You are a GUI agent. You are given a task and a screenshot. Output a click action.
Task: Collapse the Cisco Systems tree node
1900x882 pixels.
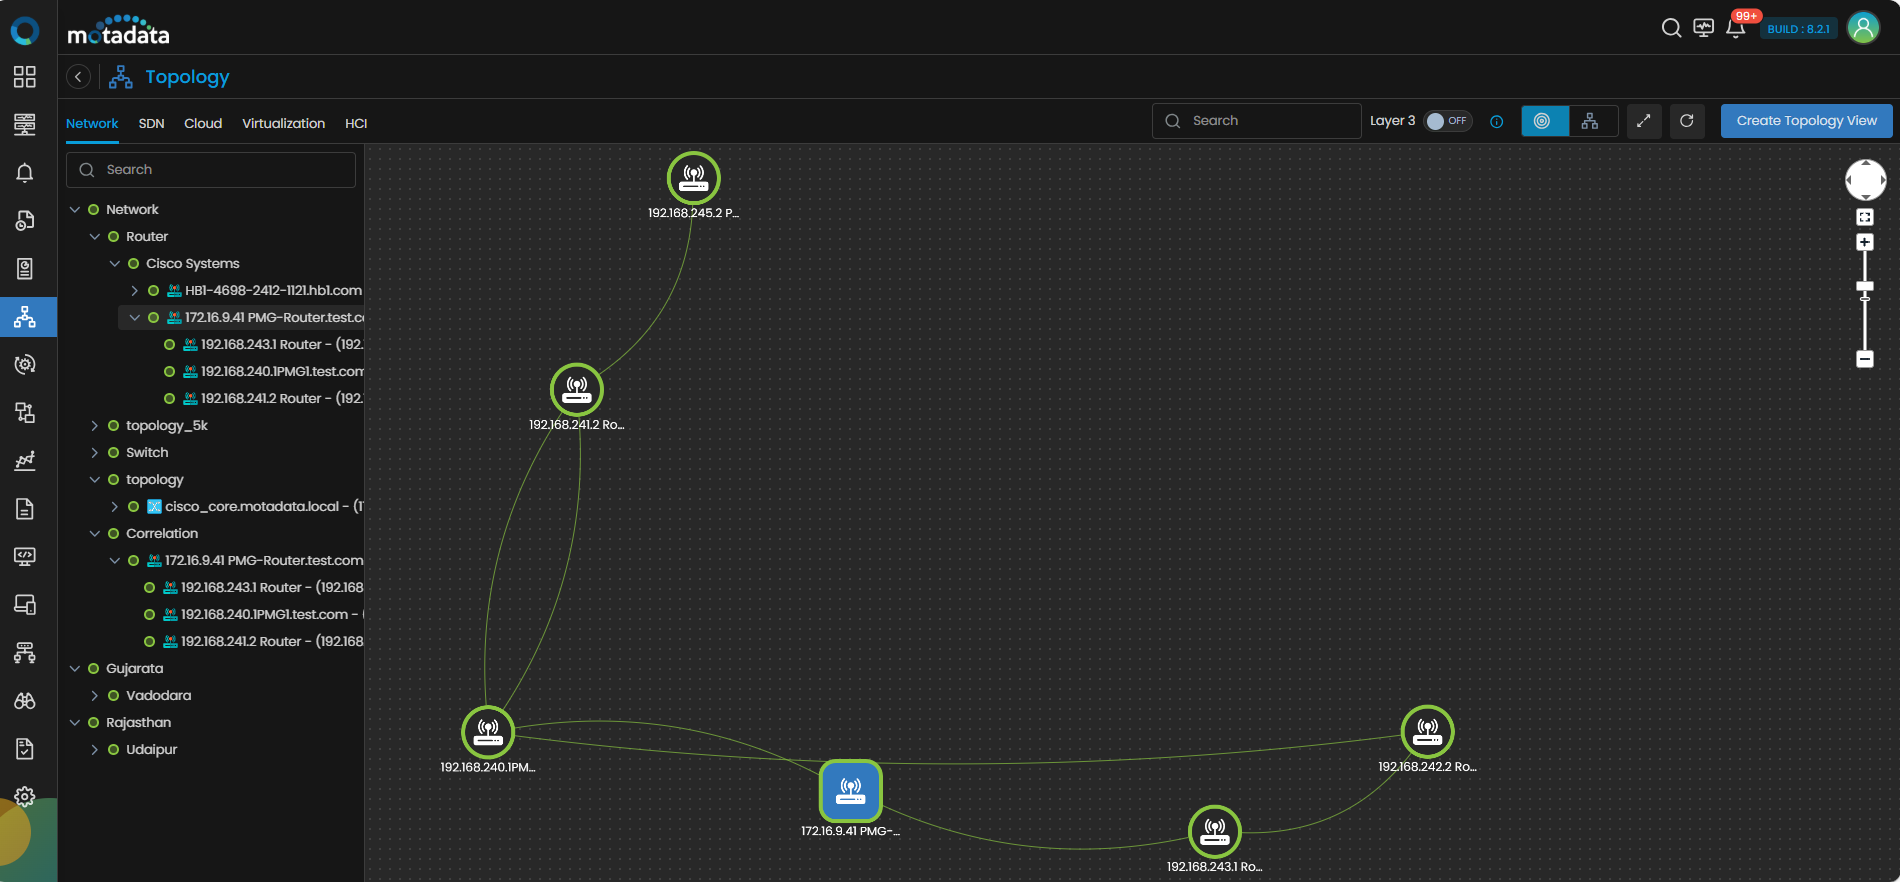pos(115,264)
